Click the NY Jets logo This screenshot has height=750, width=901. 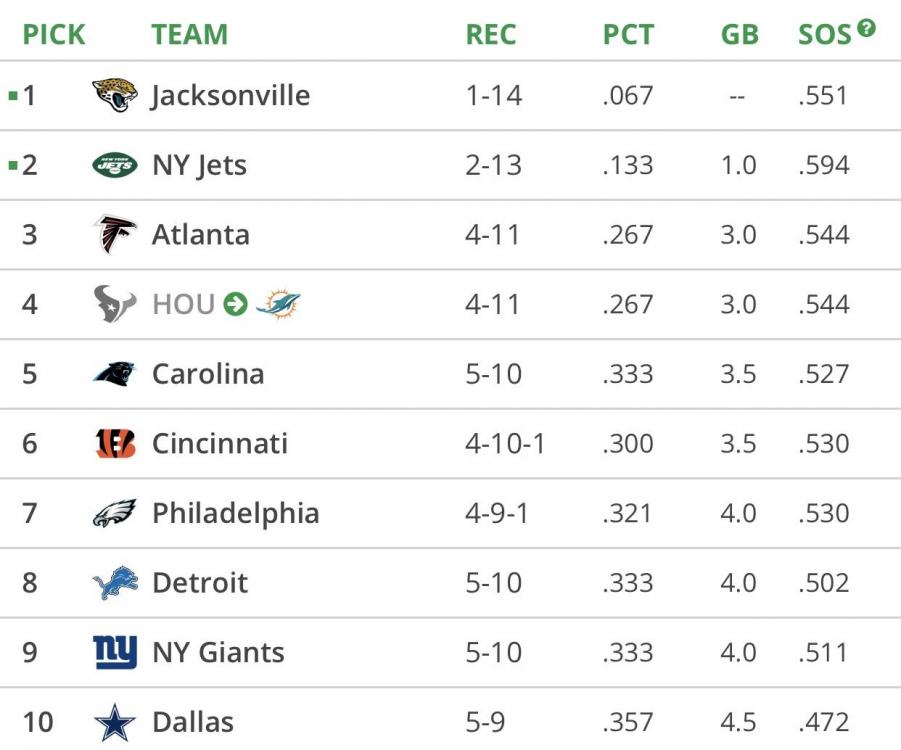(115, 165)
